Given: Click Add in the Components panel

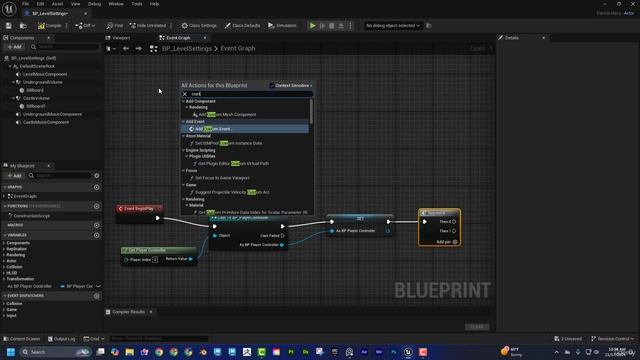Looking at the screenshot, I should [x=14, y=47].
